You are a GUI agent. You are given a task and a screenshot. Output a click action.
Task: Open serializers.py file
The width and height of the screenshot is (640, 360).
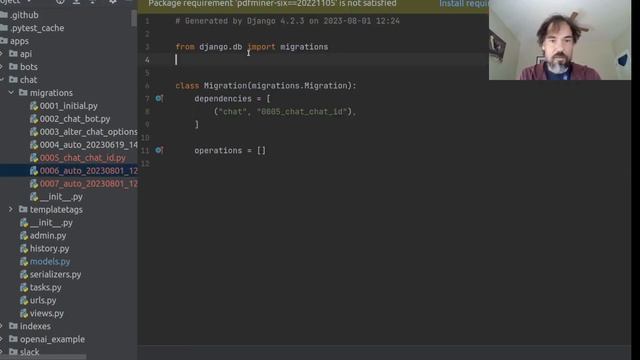coord(55,275)
